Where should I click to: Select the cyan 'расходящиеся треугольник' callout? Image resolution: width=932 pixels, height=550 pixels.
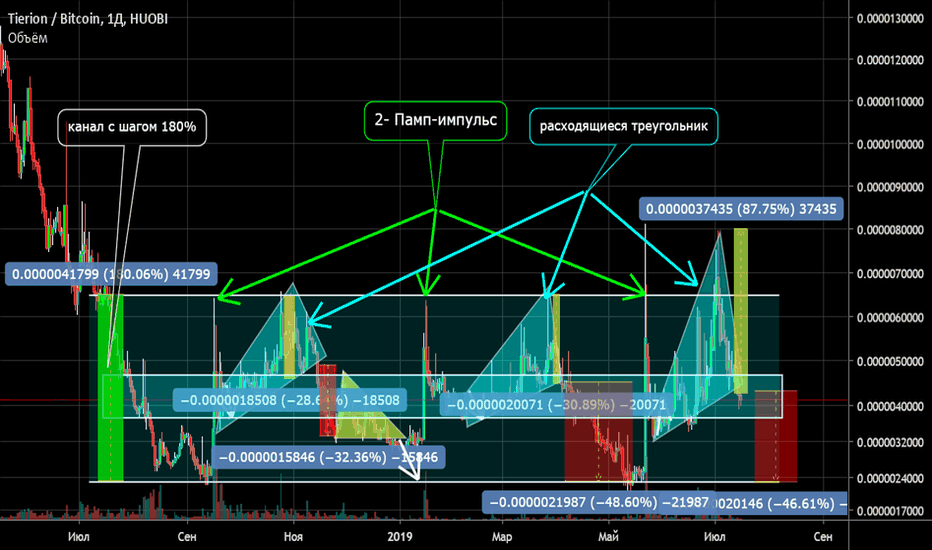coord(624,126)
